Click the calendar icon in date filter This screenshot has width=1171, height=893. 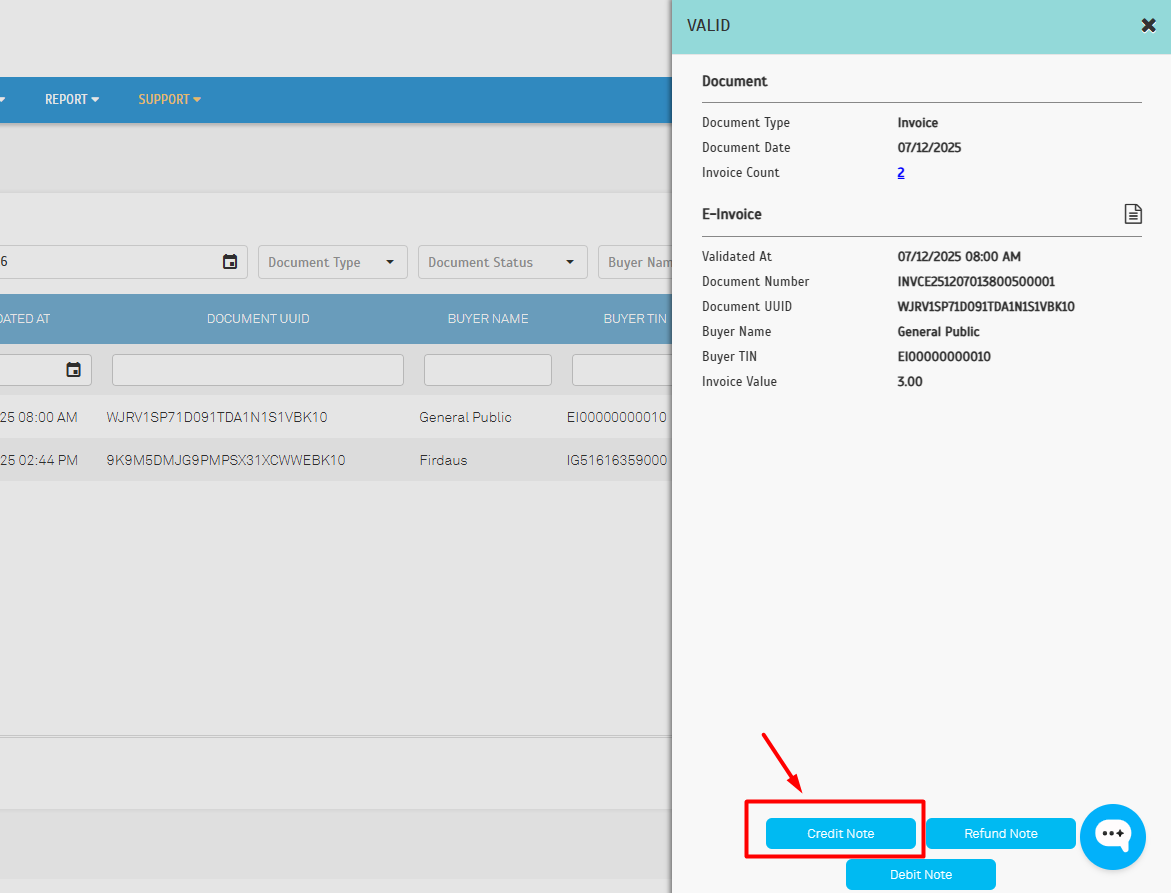(x=230, y=262)
